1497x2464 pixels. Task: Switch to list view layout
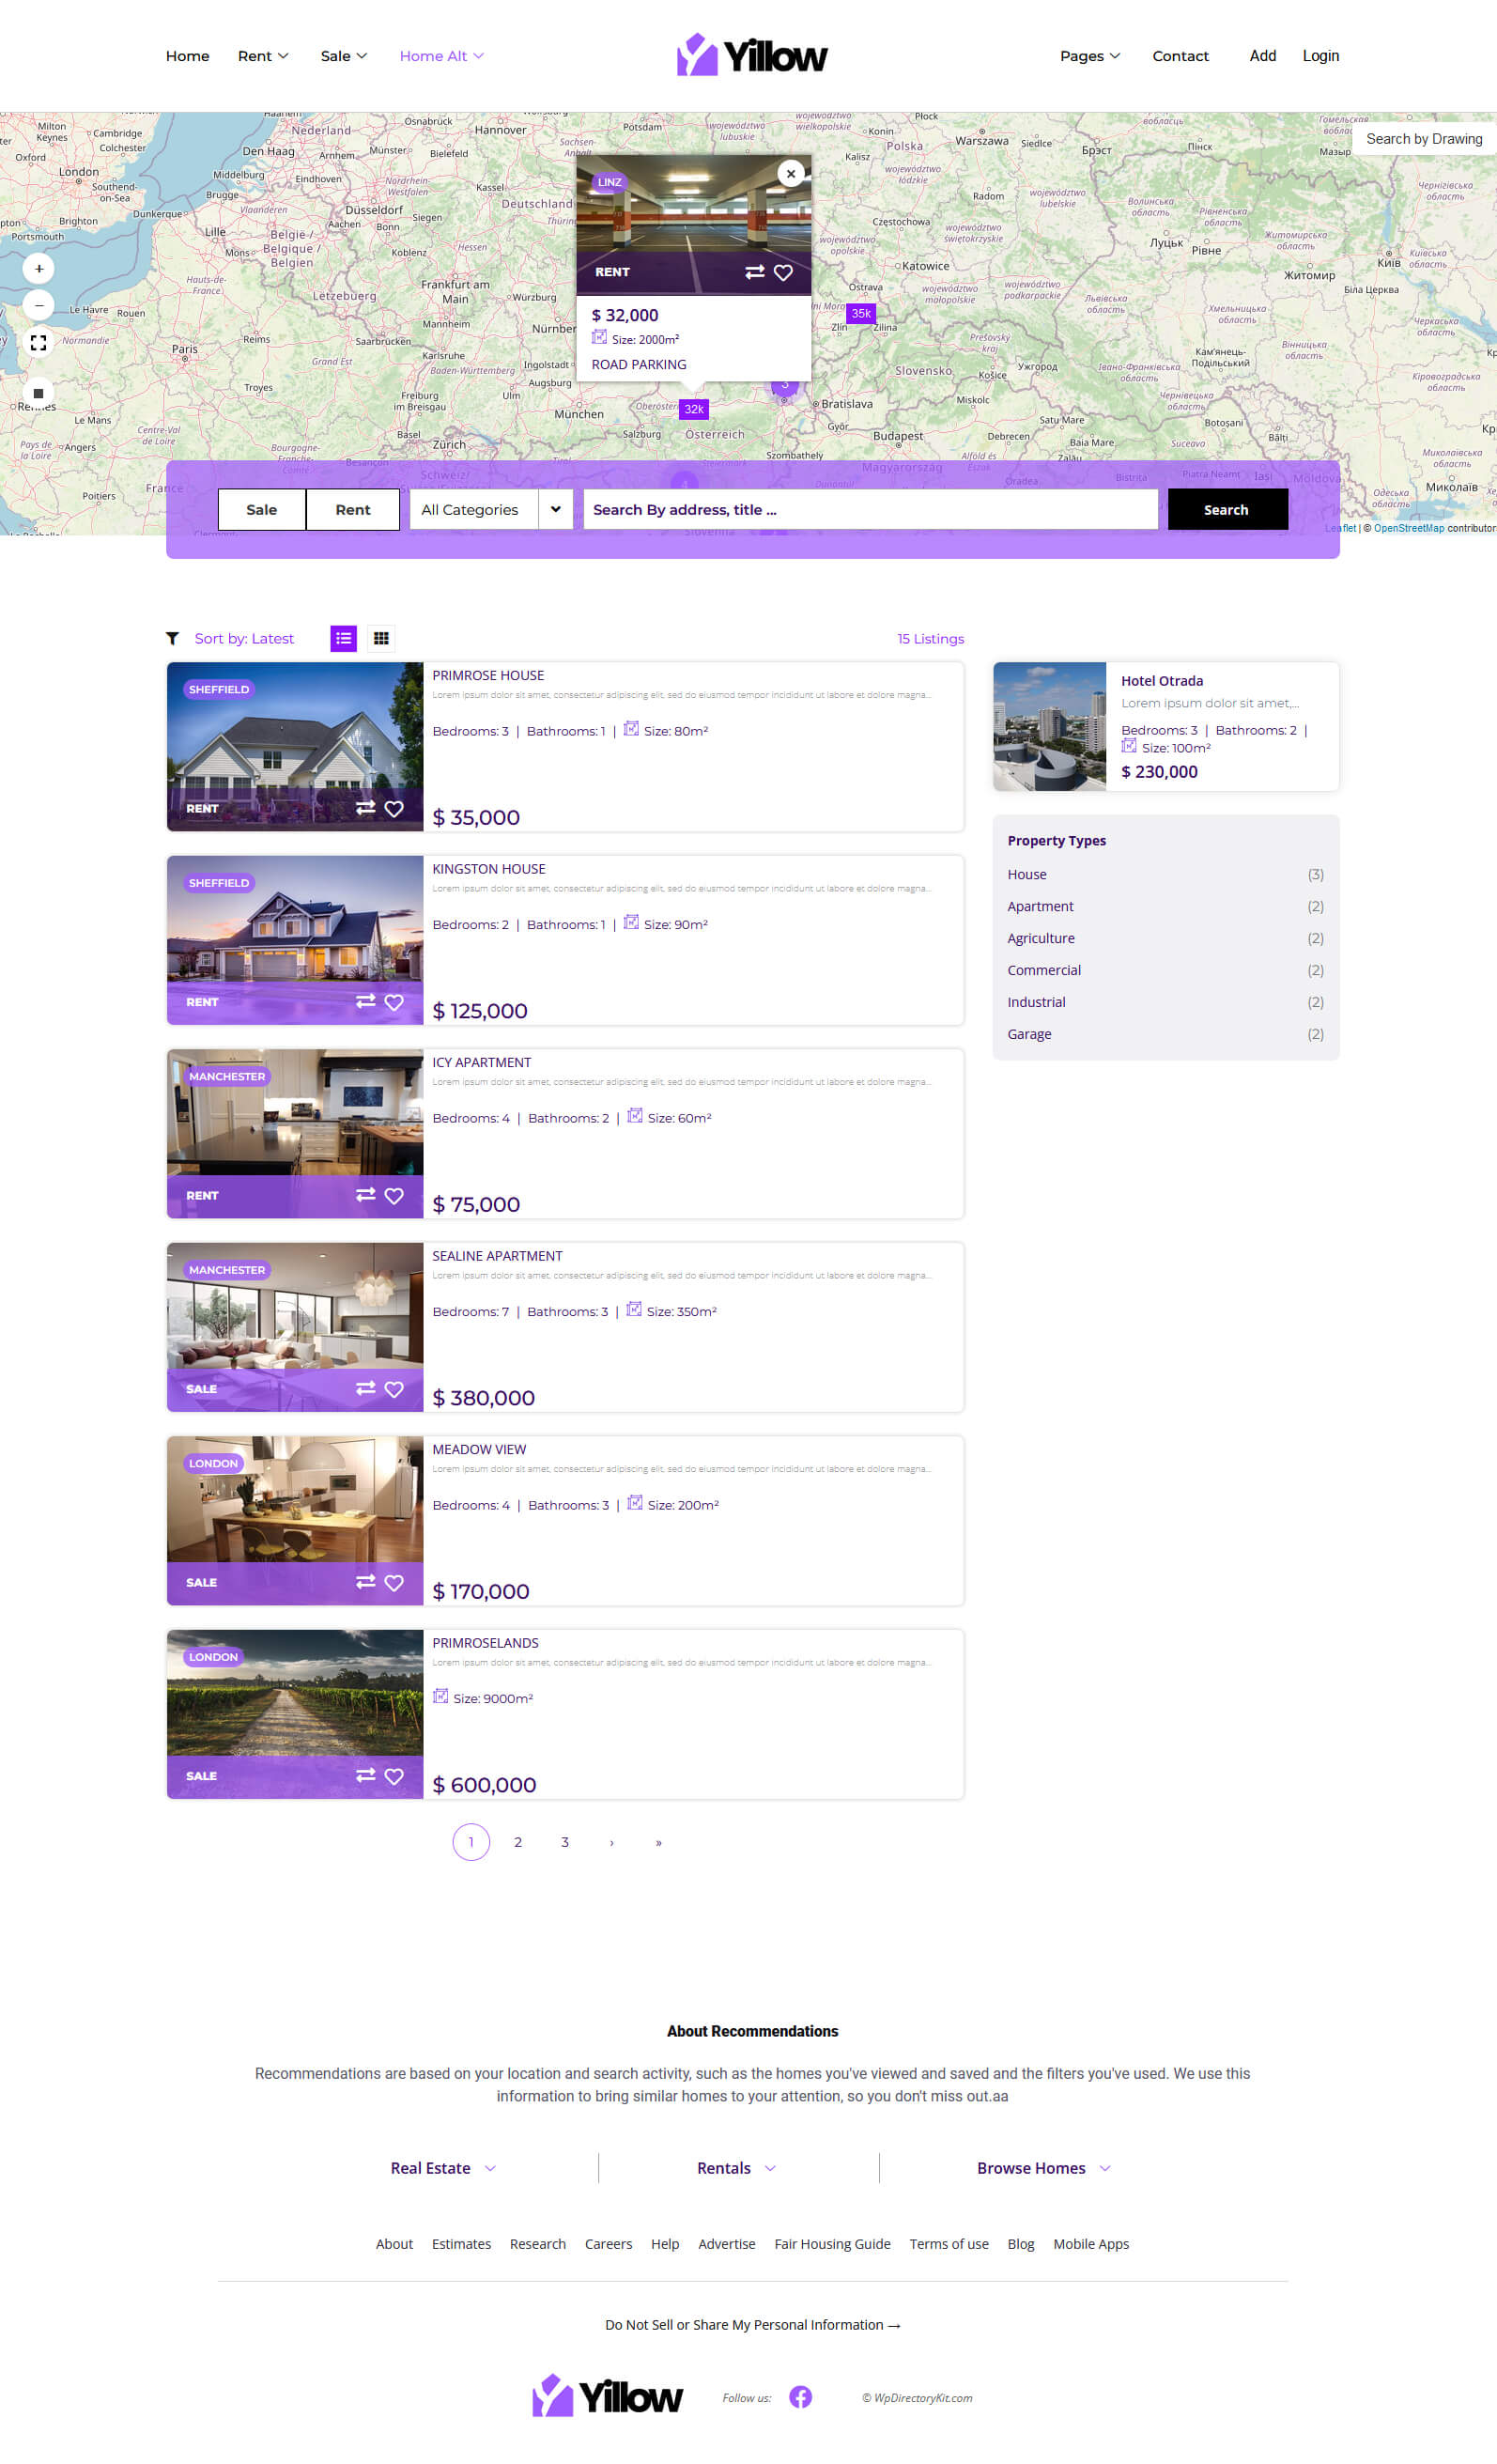tap(344, 638)
